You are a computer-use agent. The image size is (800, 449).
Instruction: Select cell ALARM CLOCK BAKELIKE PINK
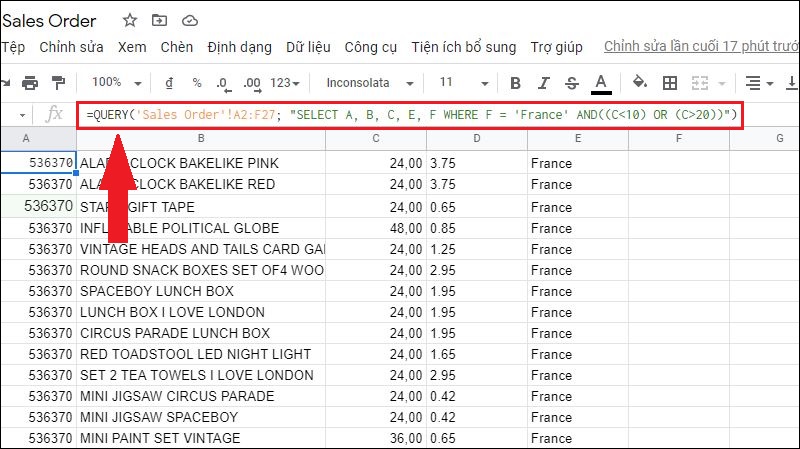pyautogui.click(x=201, y=163)
